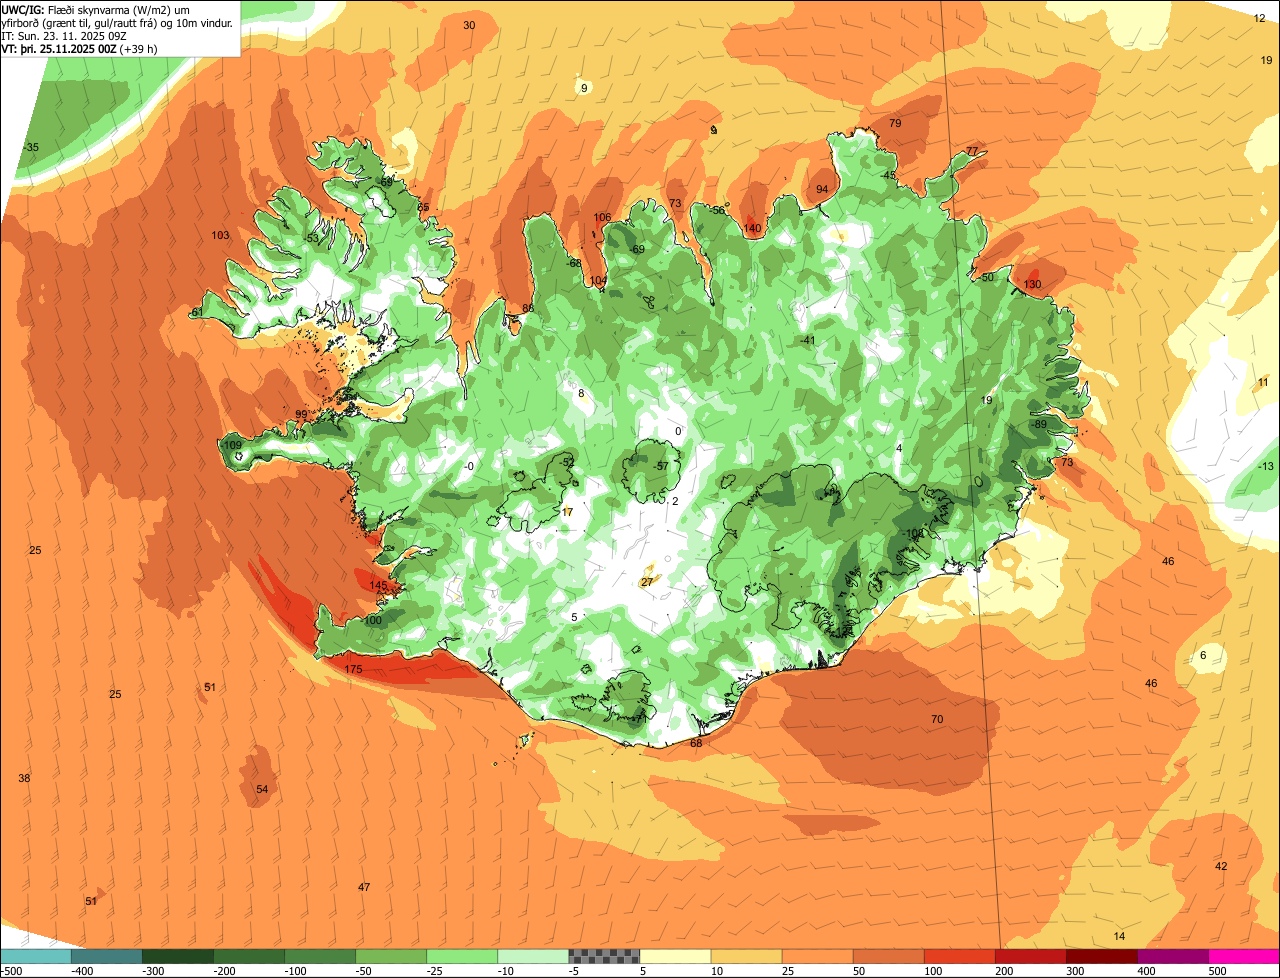Image resolution: width=1280 pixels, height=978 pixels.
Task: Click the map value '103' west of the Westfjords
Action: pos(221,236)
